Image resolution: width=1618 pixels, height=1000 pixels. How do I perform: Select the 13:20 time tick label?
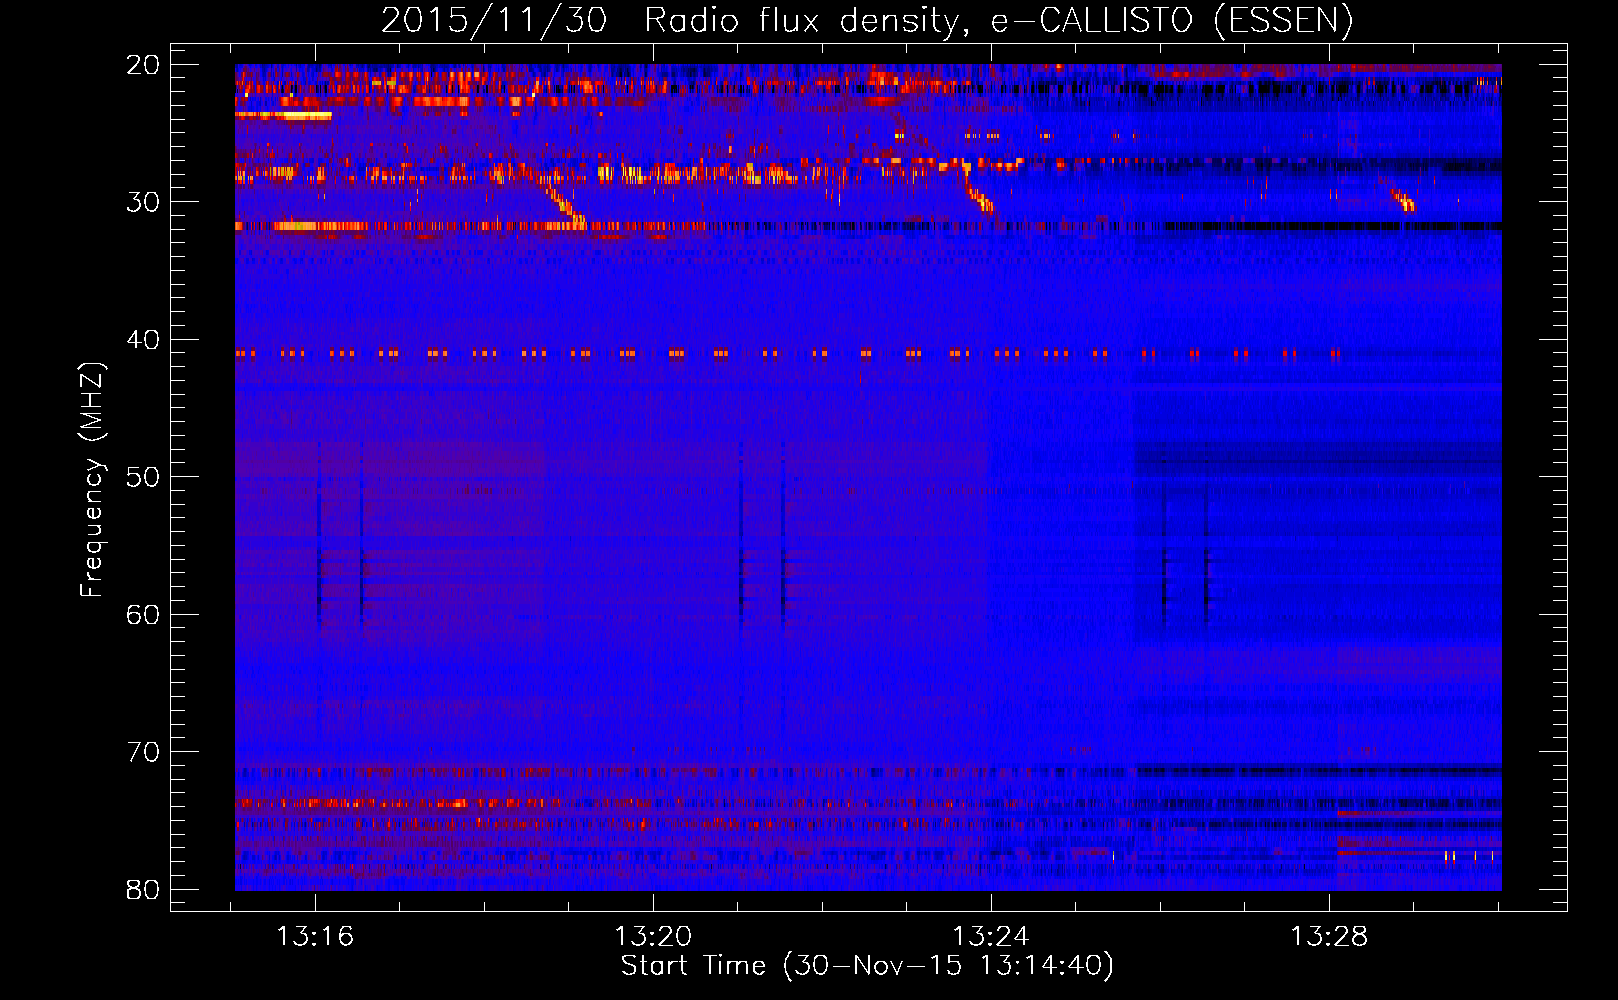pyautogui.click(x=653, y=937)
